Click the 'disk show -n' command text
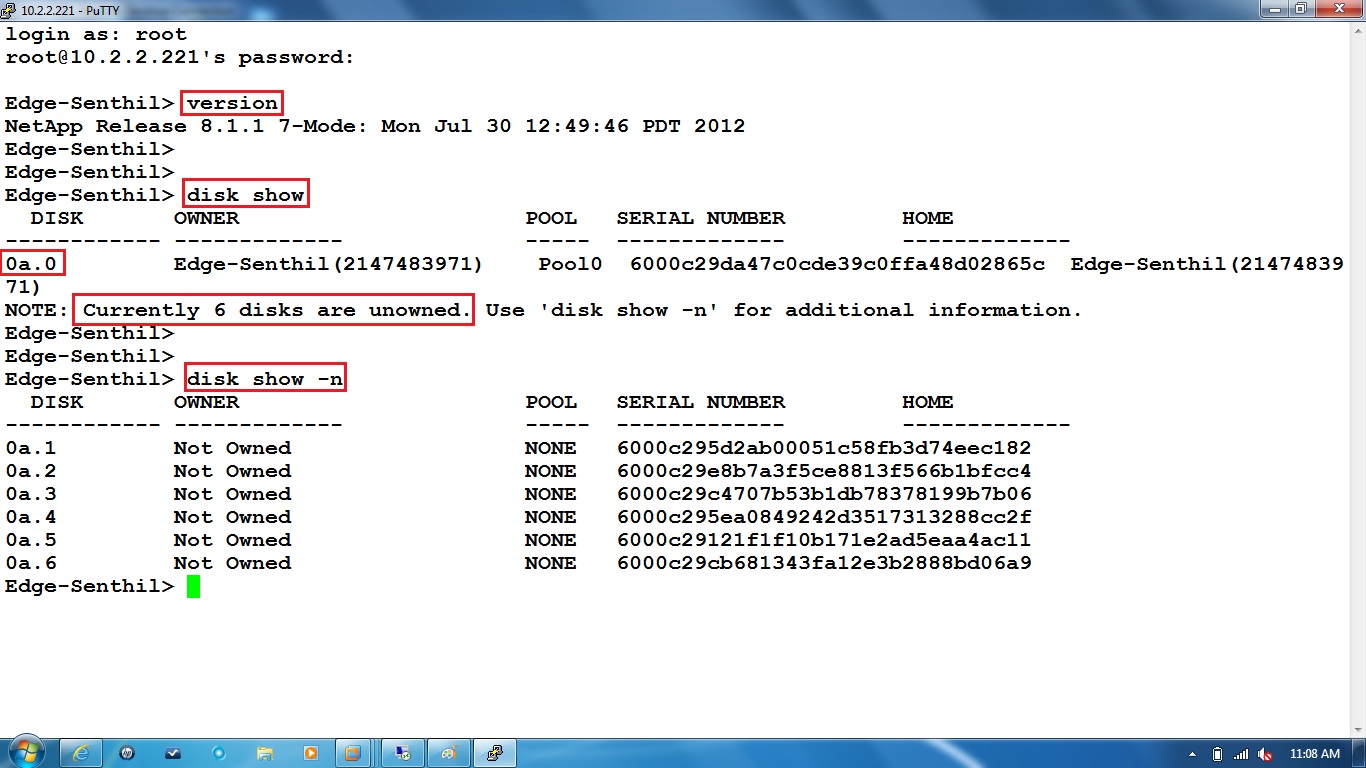1366x768 pixels. tap(264, 379)
